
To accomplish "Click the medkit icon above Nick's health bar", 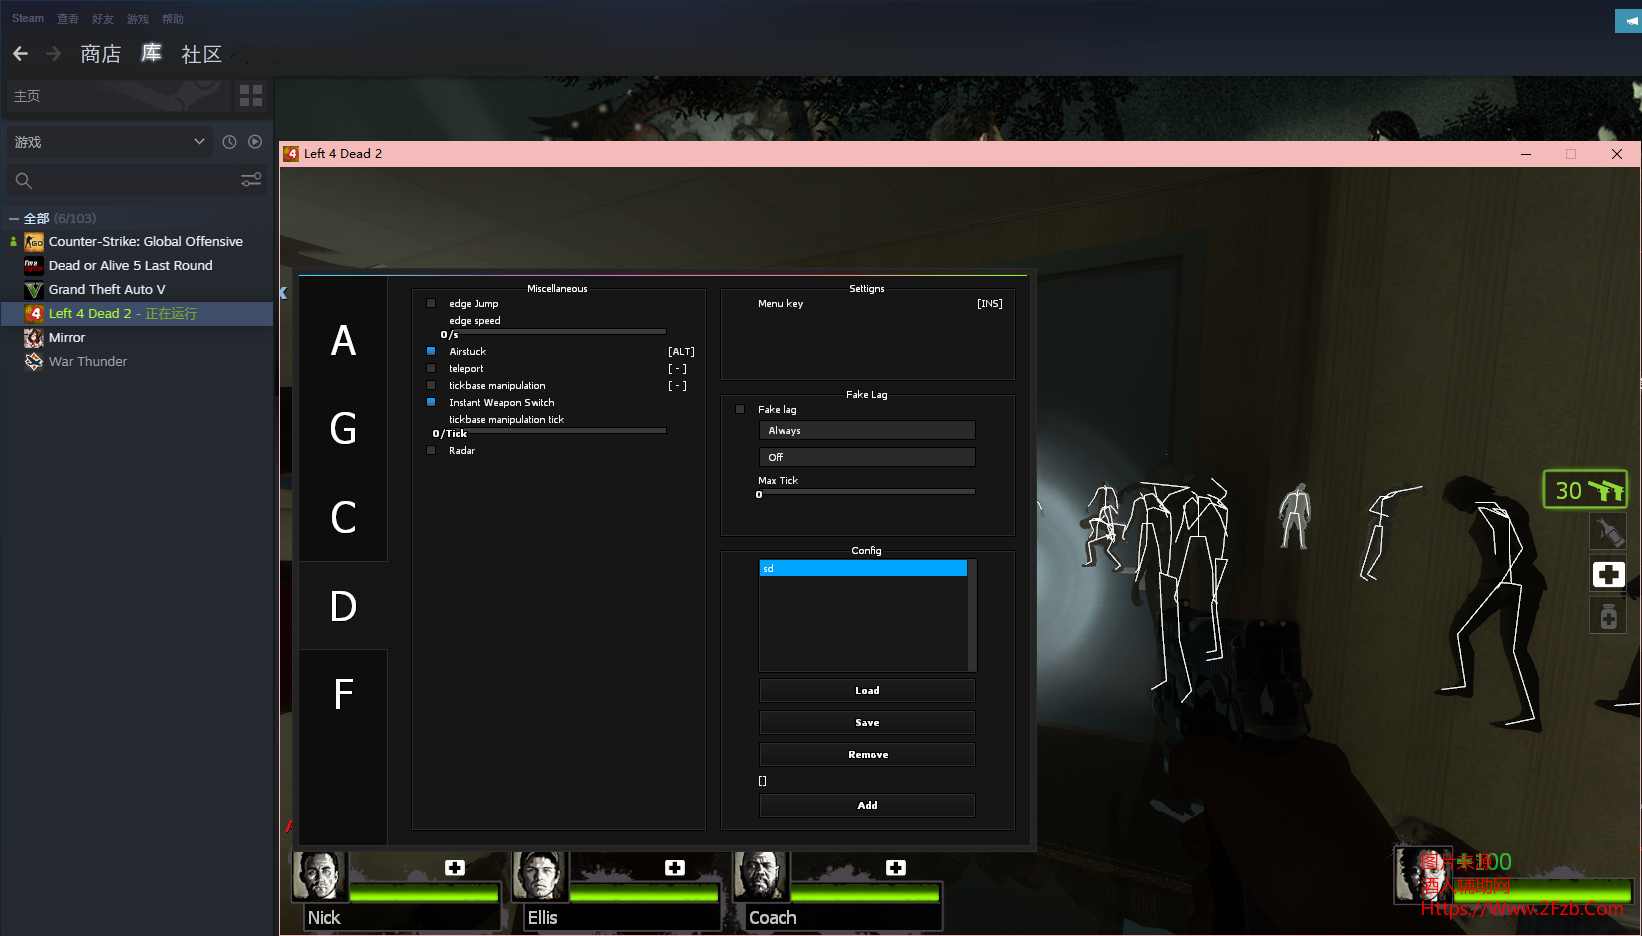I will pos(455,867).
